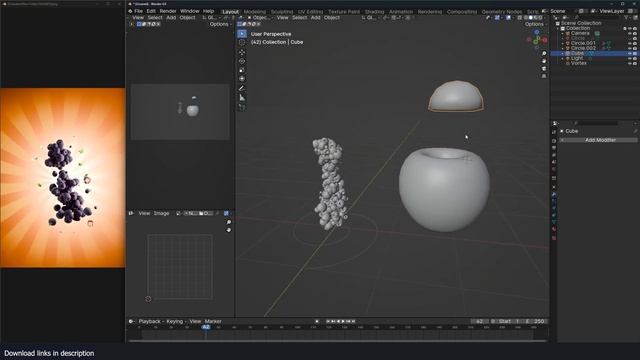Viewport: 640px width, 360px height.
Task: Open Image menu in image editor header
Action: click(x=161, y=213)
